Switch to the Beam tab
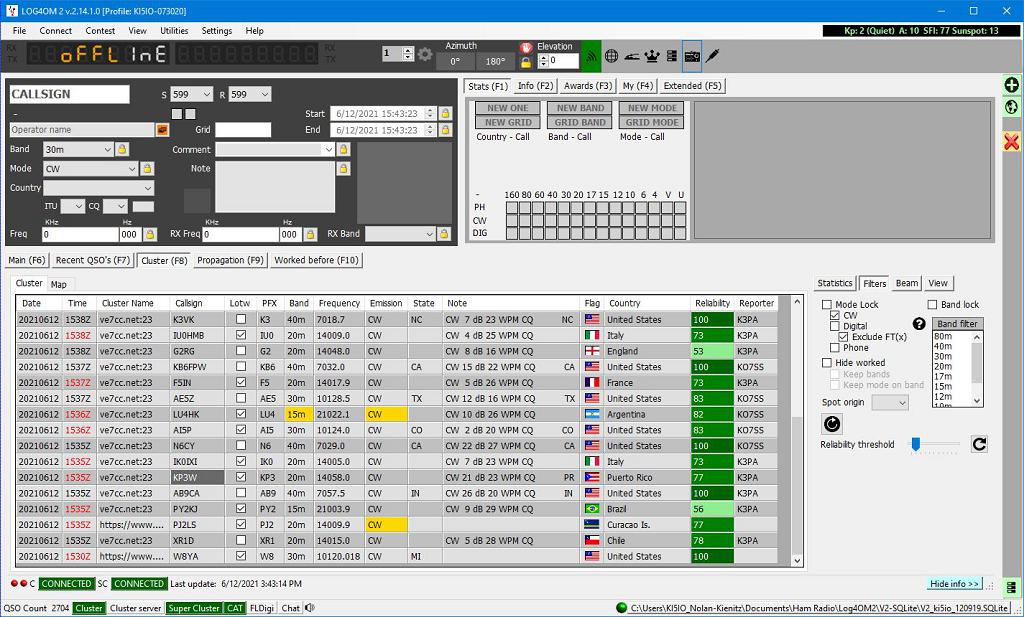1024x617 pixels. (x=906, y=283)
